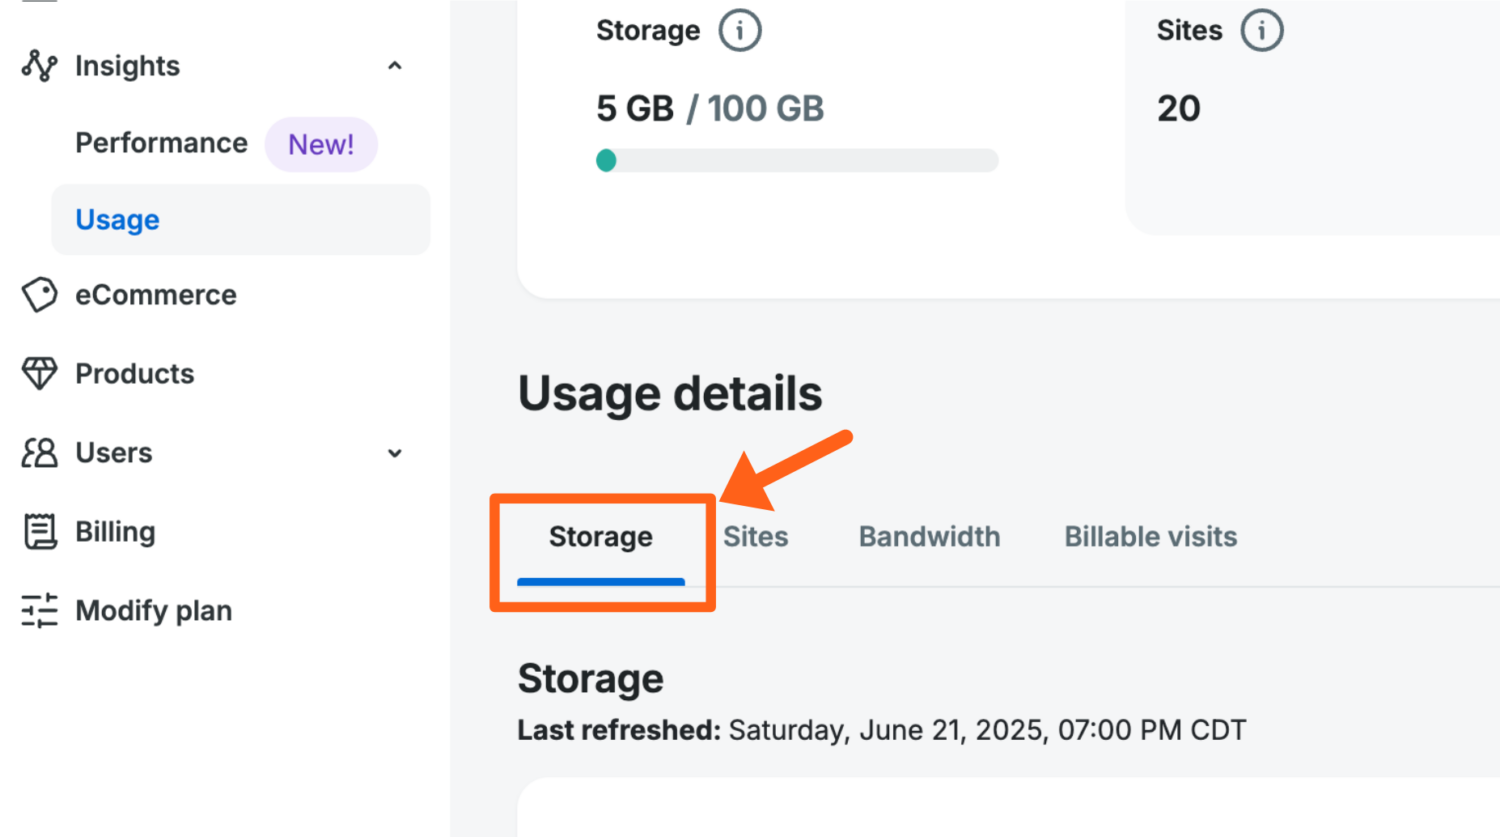Viewport: 1500px width, 837px height.
Task: Click the Modify plan menu entry
Action: click(153, 610)
